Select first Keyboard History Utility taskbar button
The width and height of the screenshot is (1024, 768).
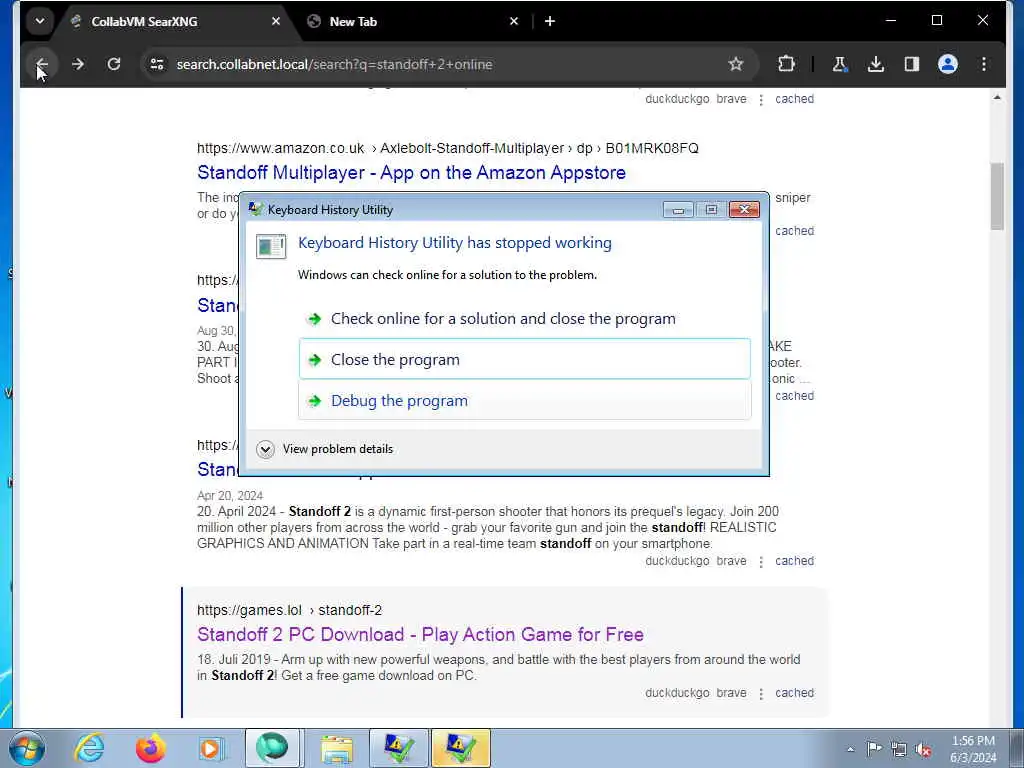[x=399, y=748]
